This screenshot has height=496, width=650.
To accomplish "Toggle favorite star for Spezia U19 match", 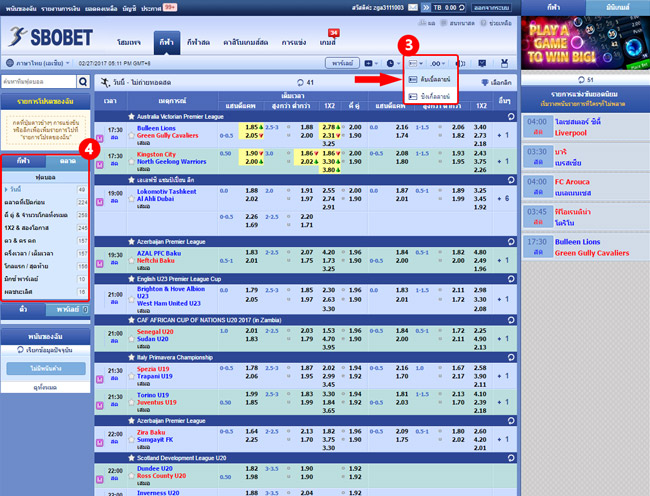I will point(131,376).
